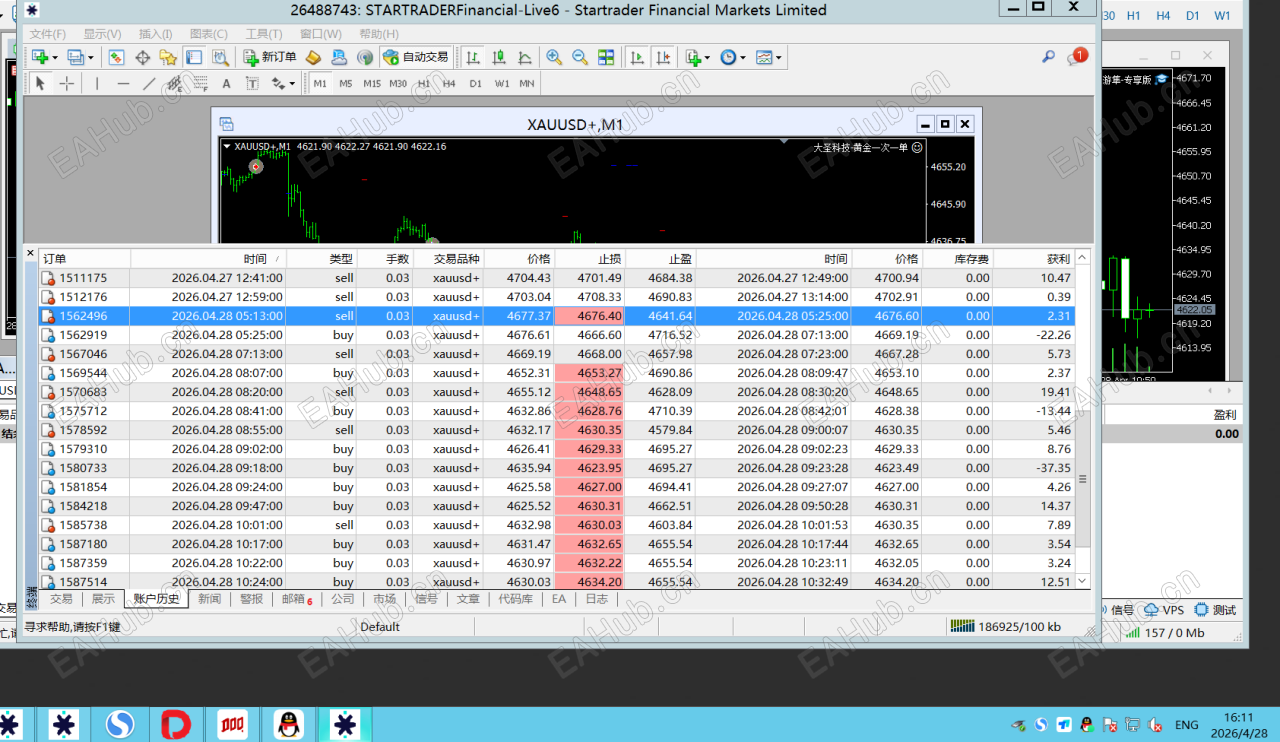Select the Crosshair cursor tool
The height and width of the screenshot is (742, 1280).
click(66, 83)
